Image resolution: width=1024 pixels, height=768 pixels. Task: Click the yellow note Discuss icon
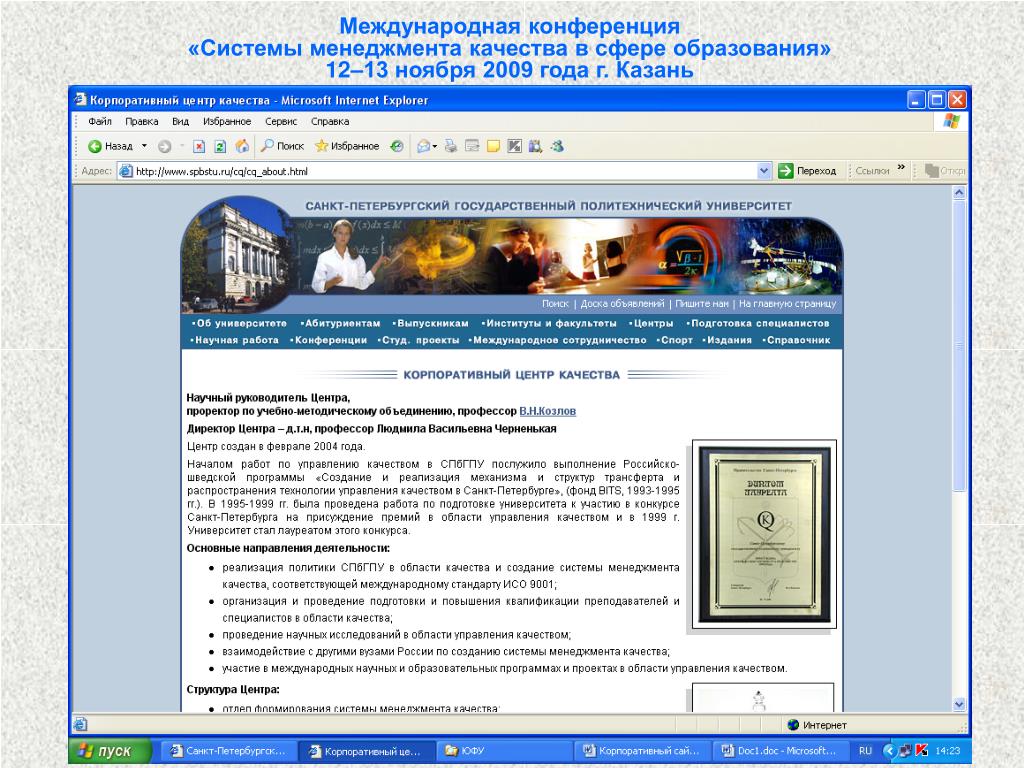coord(494,146)
